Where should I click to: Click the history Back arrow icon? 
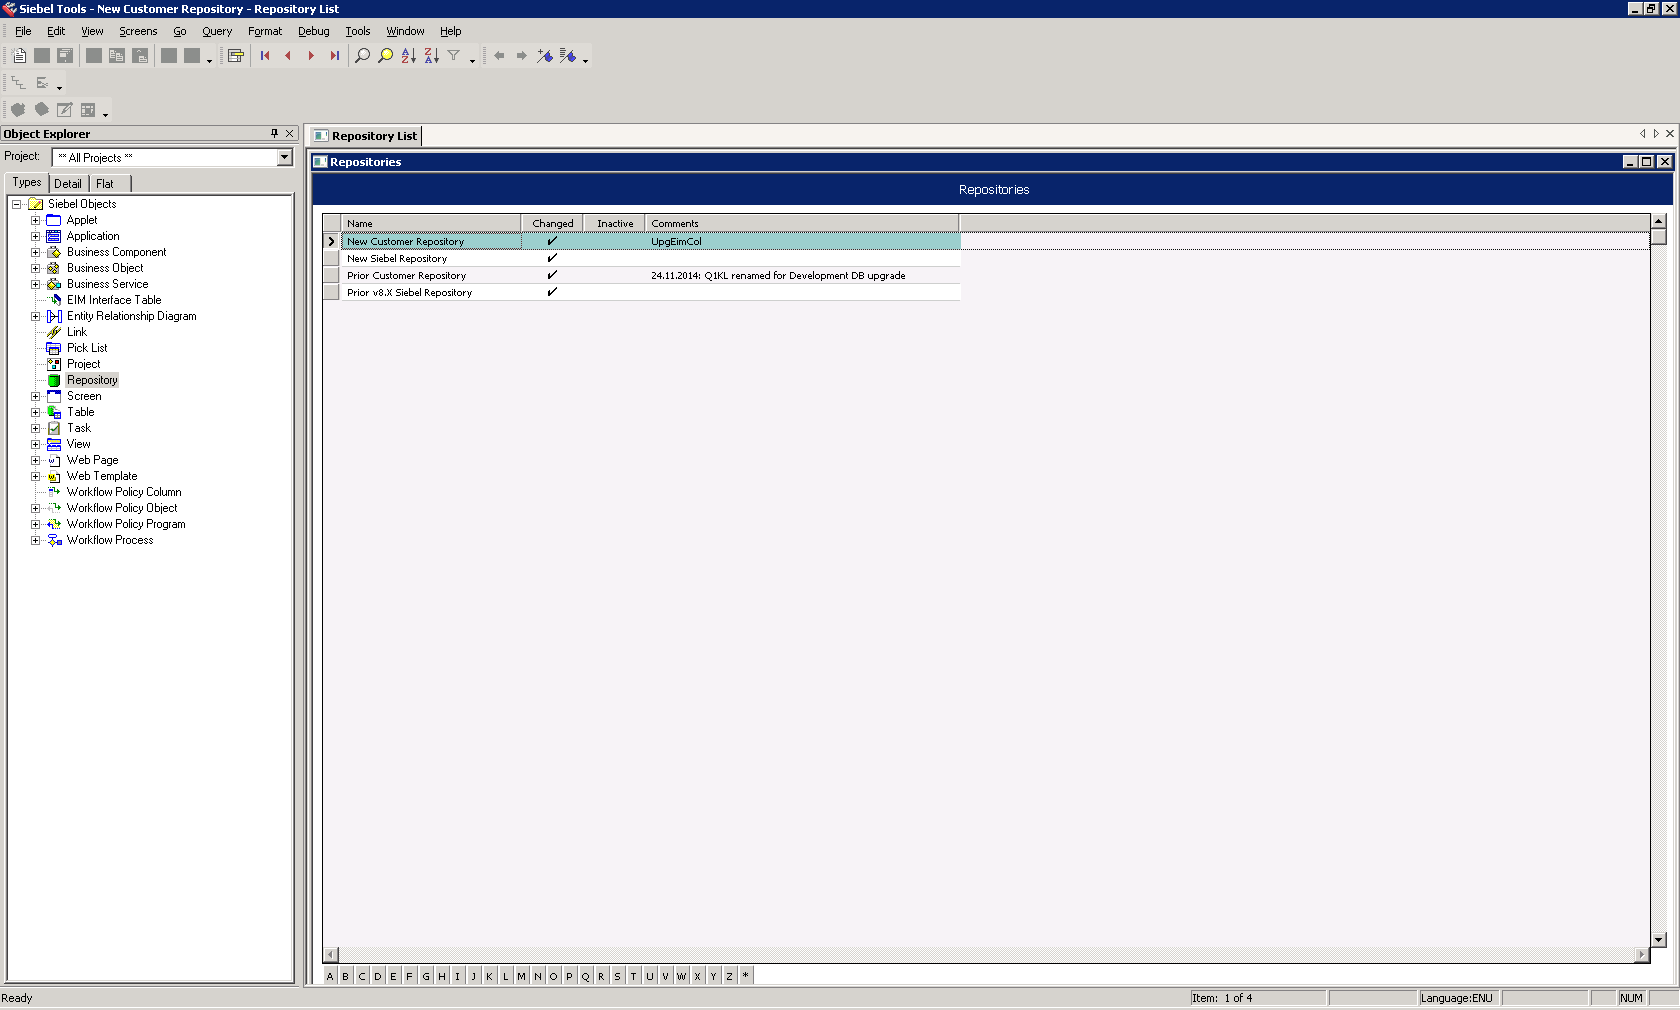499,56
